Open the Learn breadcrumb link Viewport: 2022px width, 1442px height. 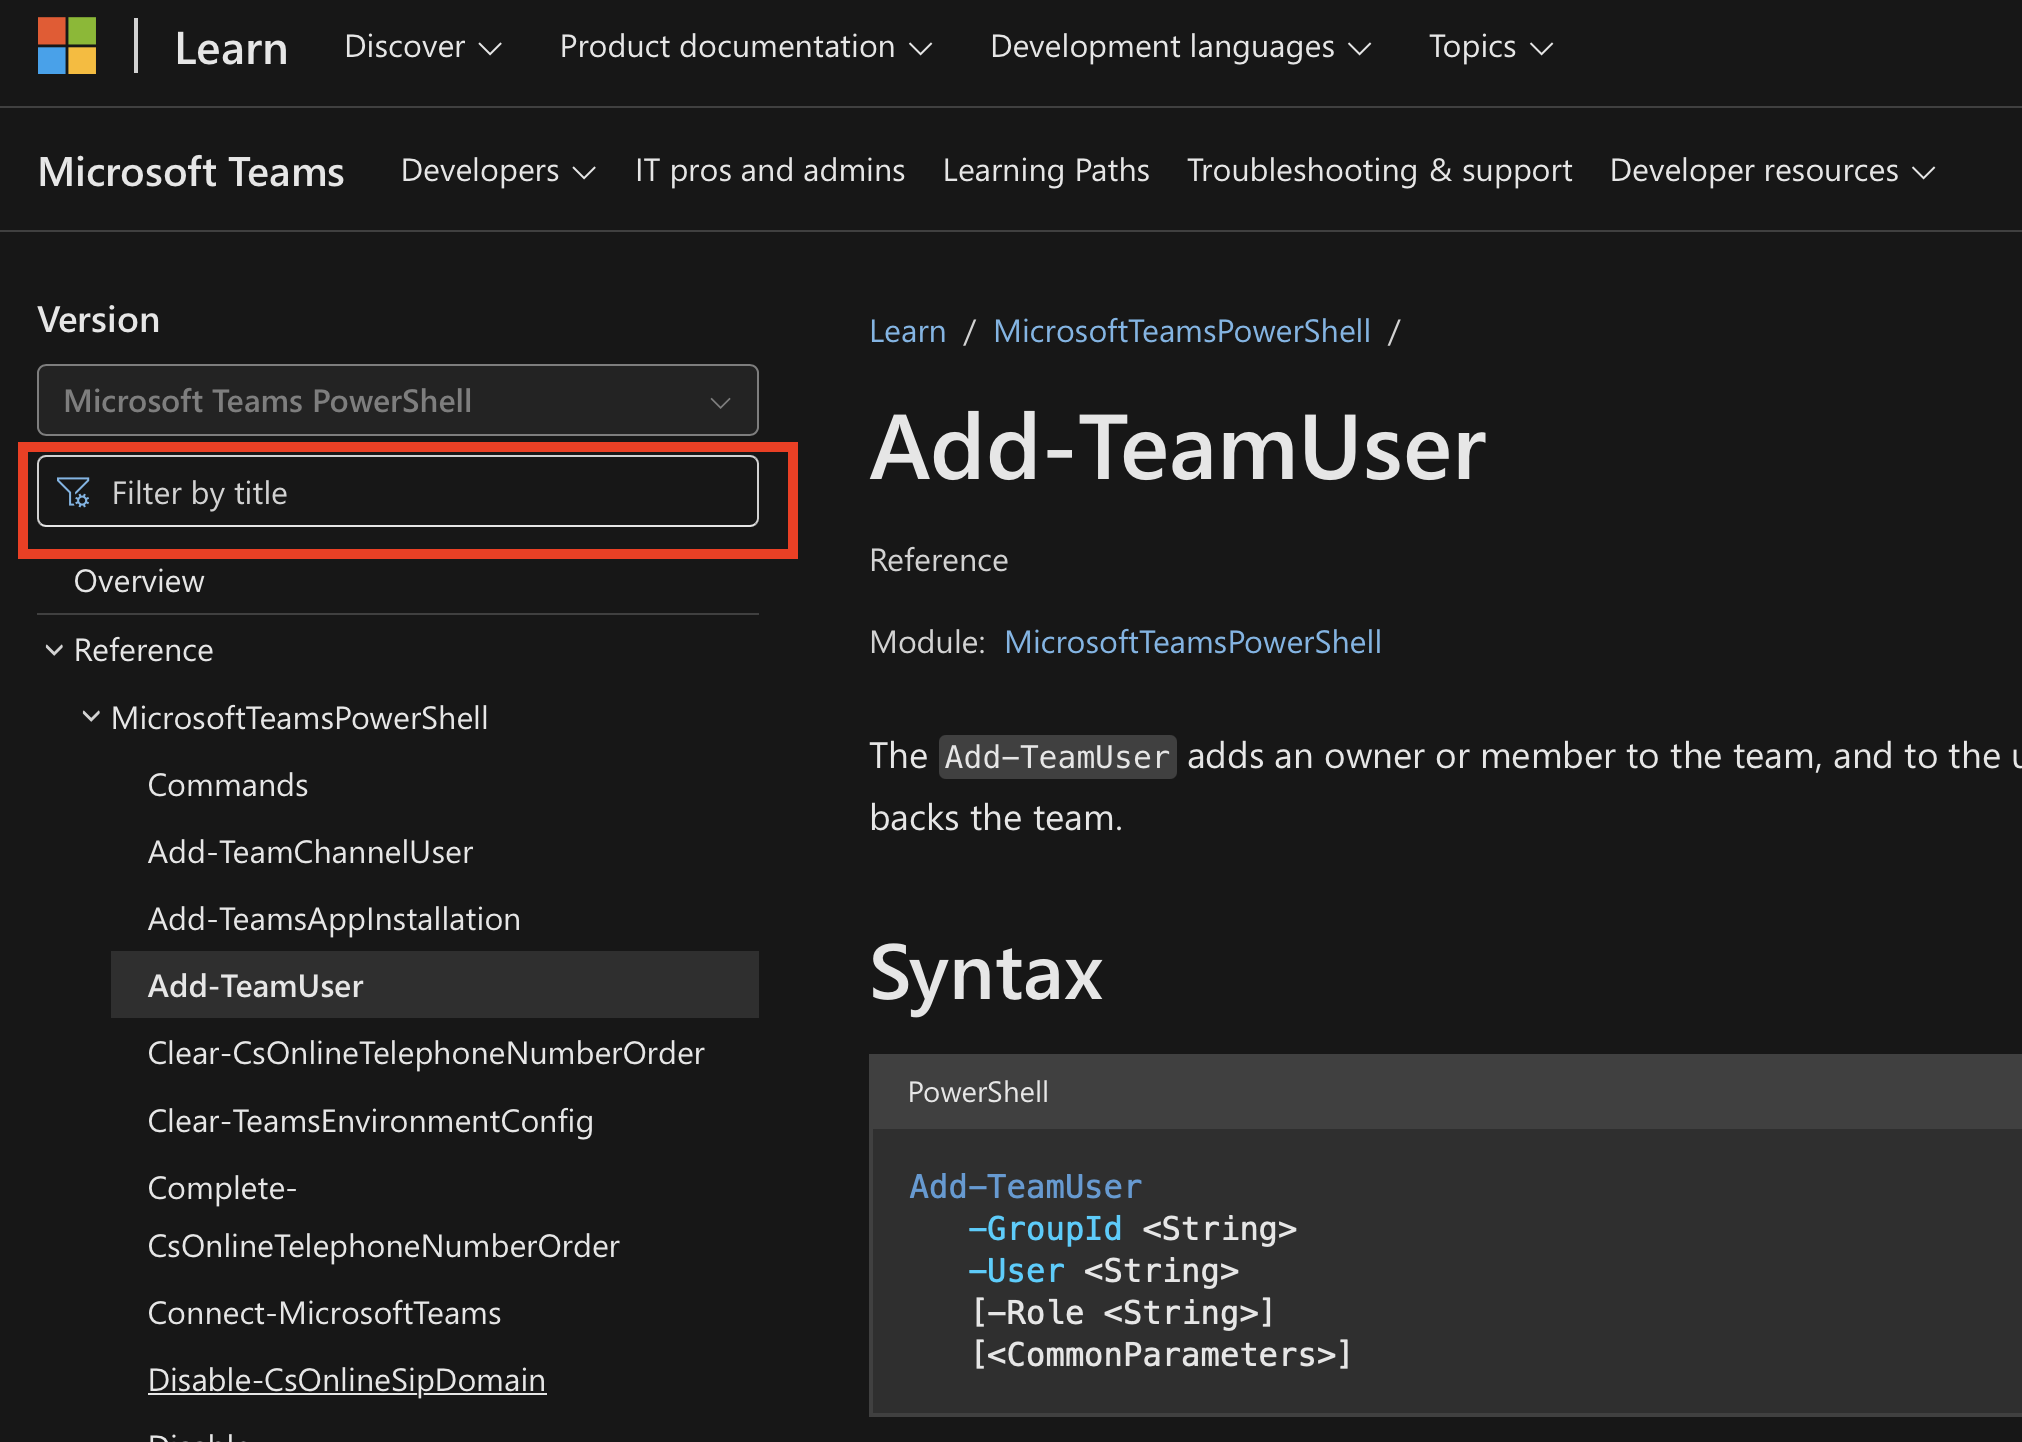[x=906, y=330]
